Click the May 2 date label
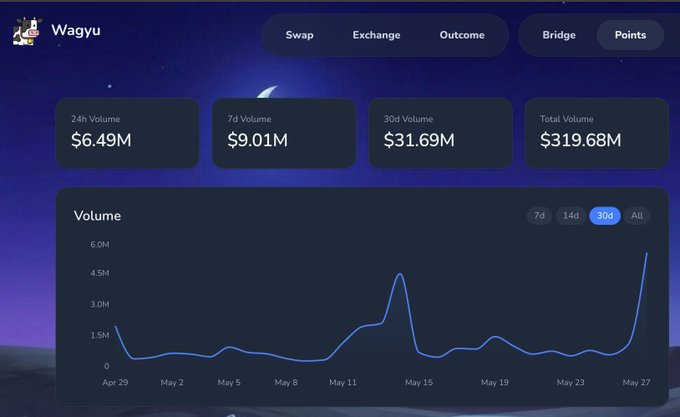Screen dimensions: 680x417 172,382
